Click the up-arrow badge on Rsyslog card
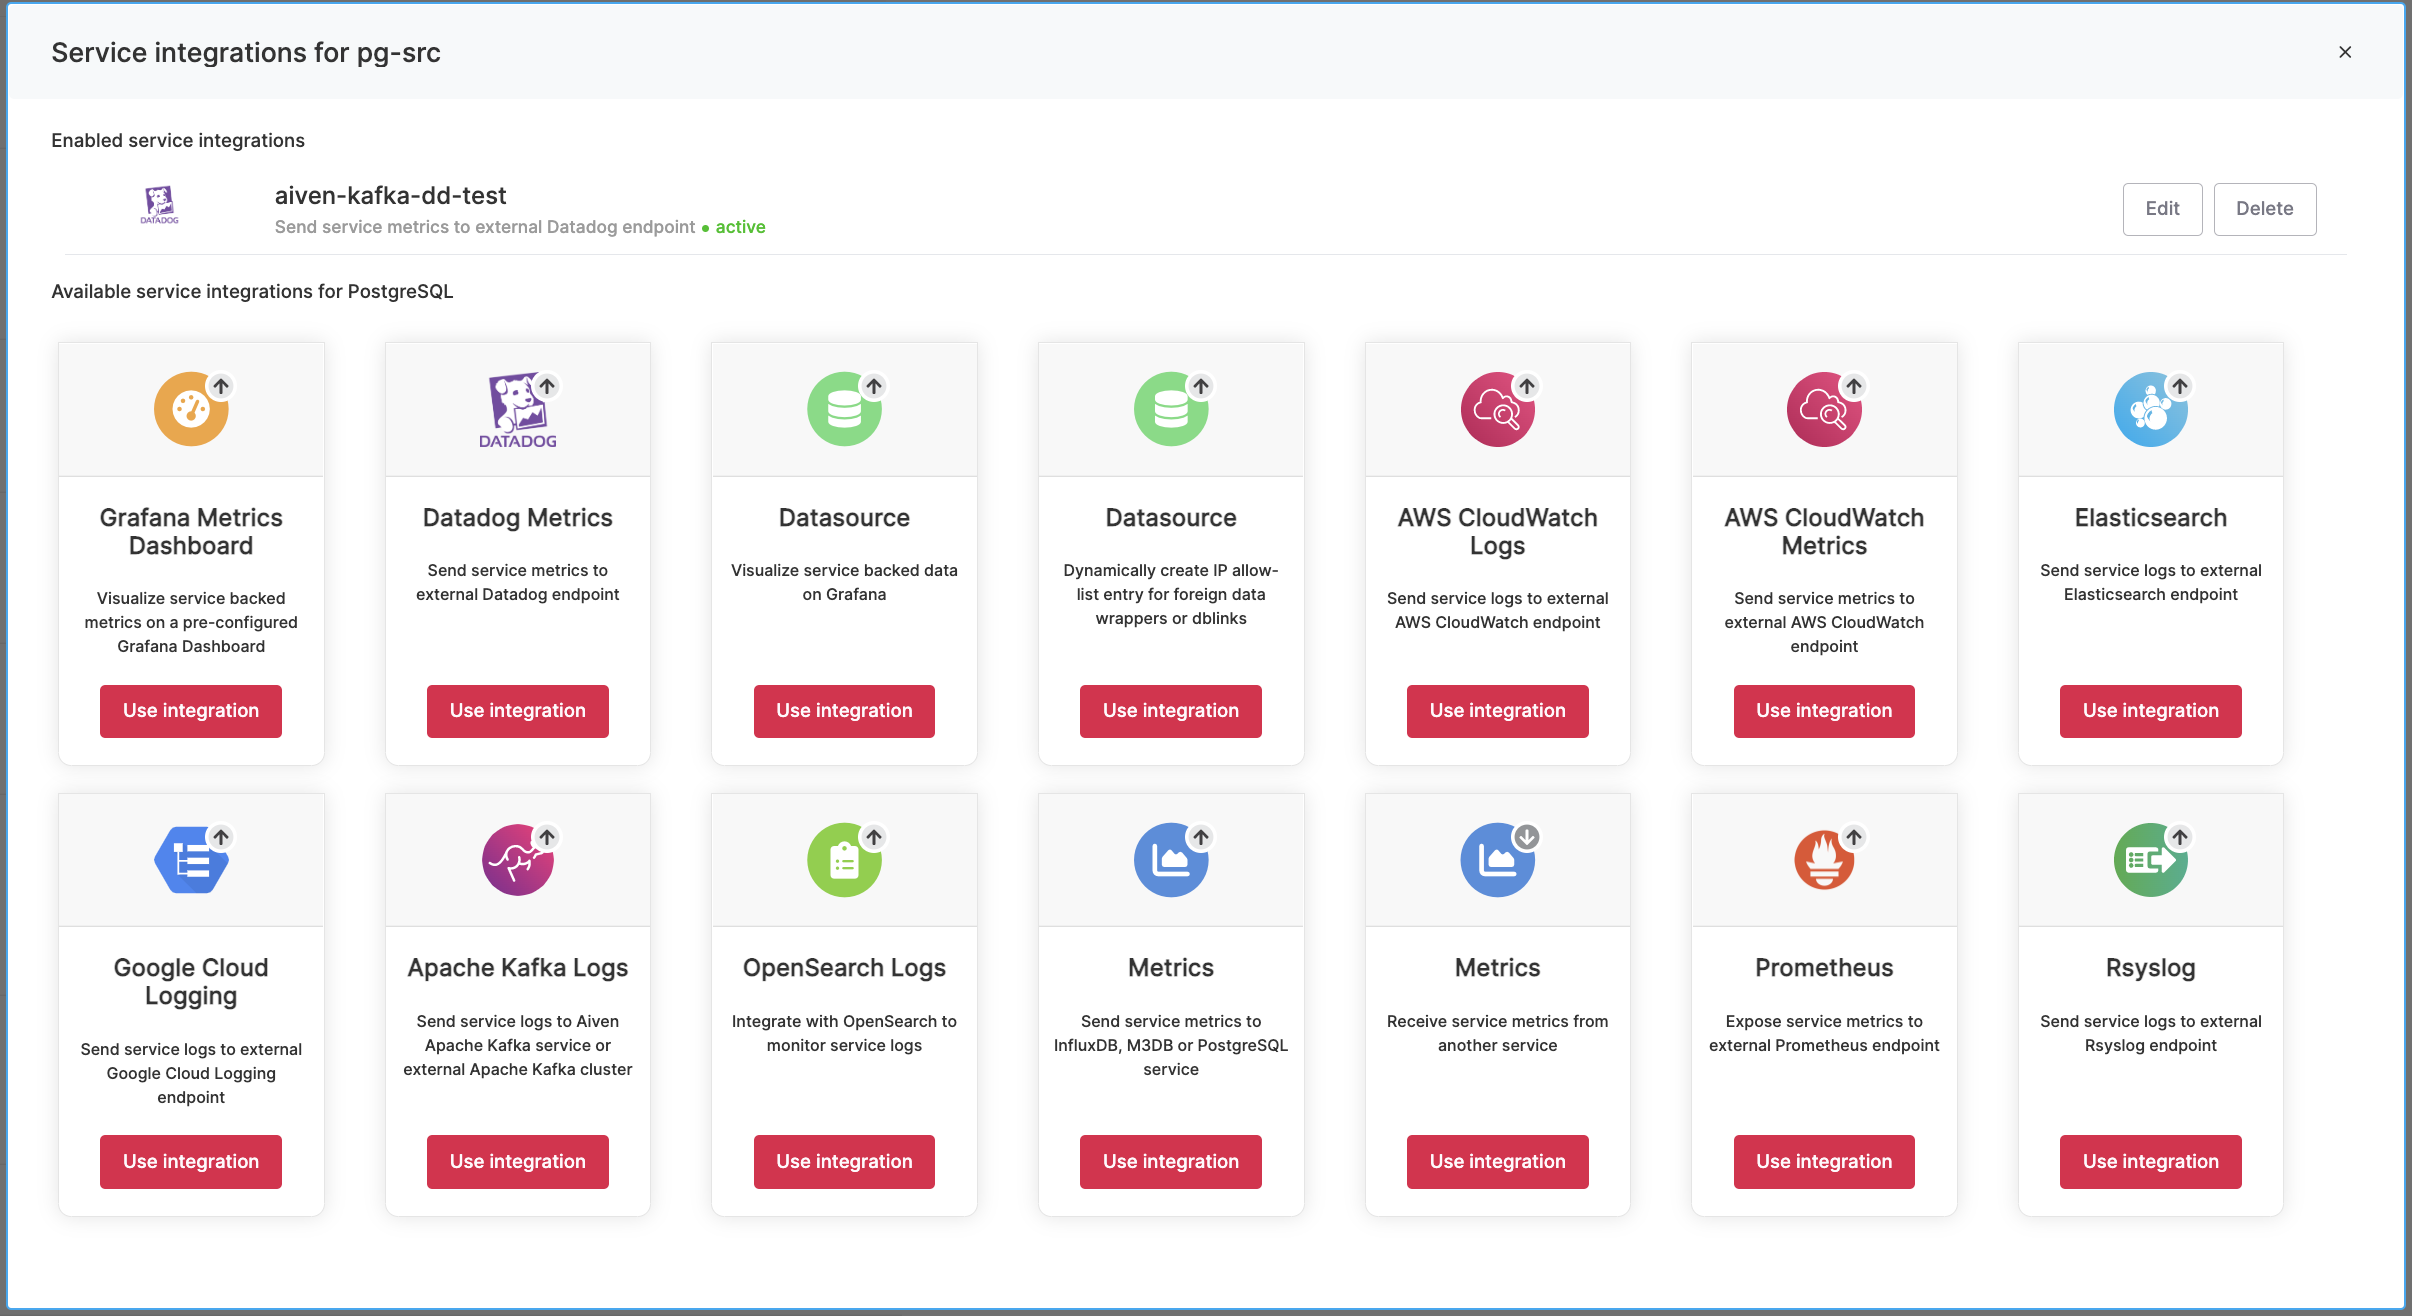 tap(2180, 837)
